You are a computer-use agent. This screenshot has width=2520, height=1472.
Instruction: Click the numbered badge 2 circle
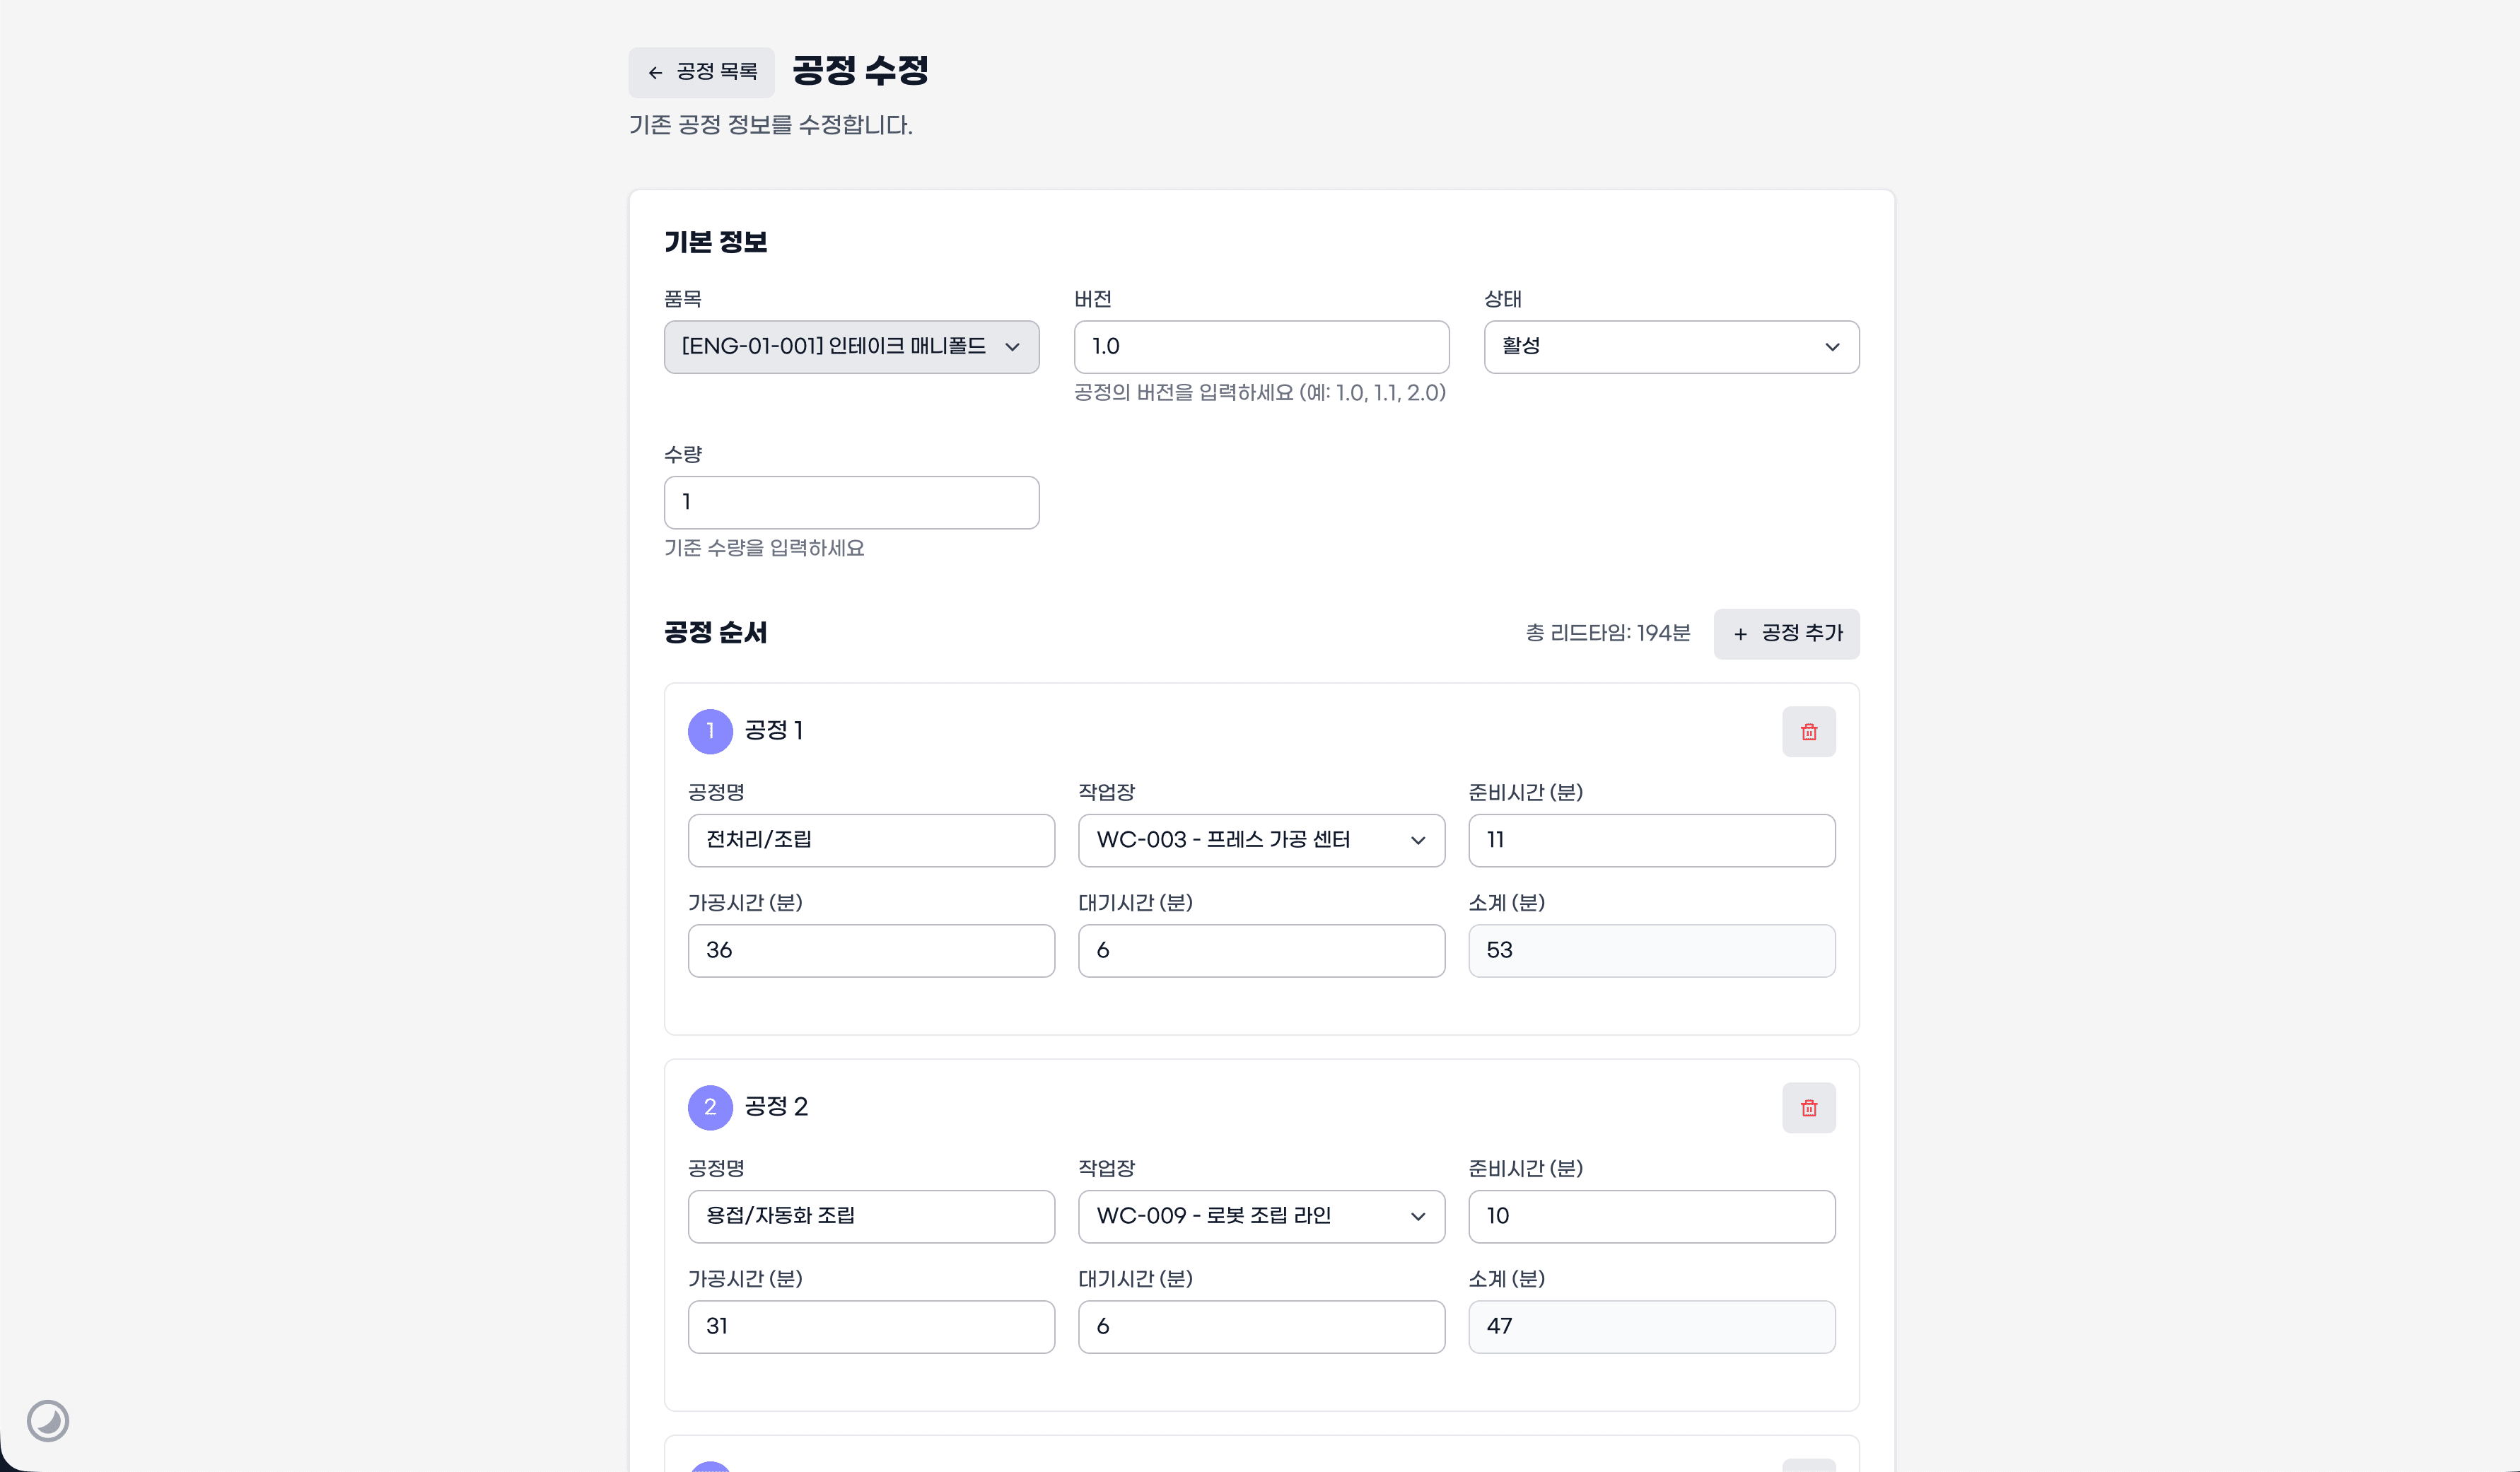[710, 1107]
